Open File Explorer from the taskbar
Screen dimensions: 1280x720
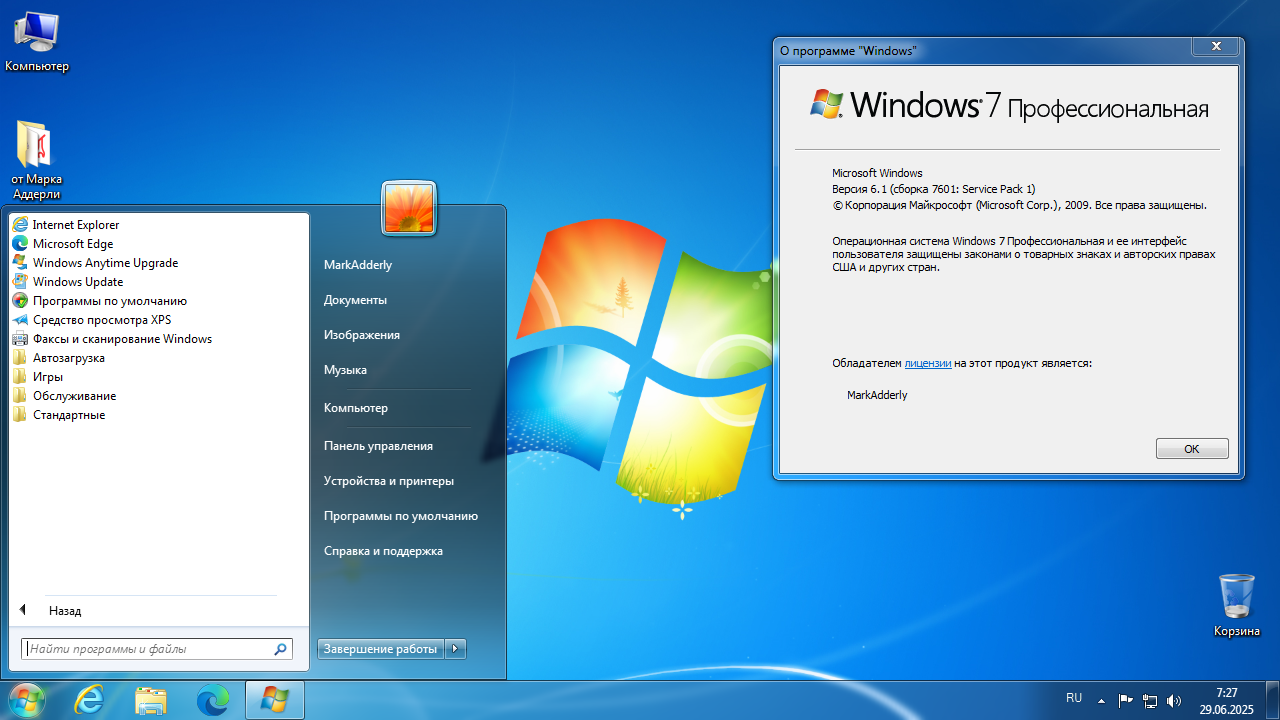click(x=151, y=700)
